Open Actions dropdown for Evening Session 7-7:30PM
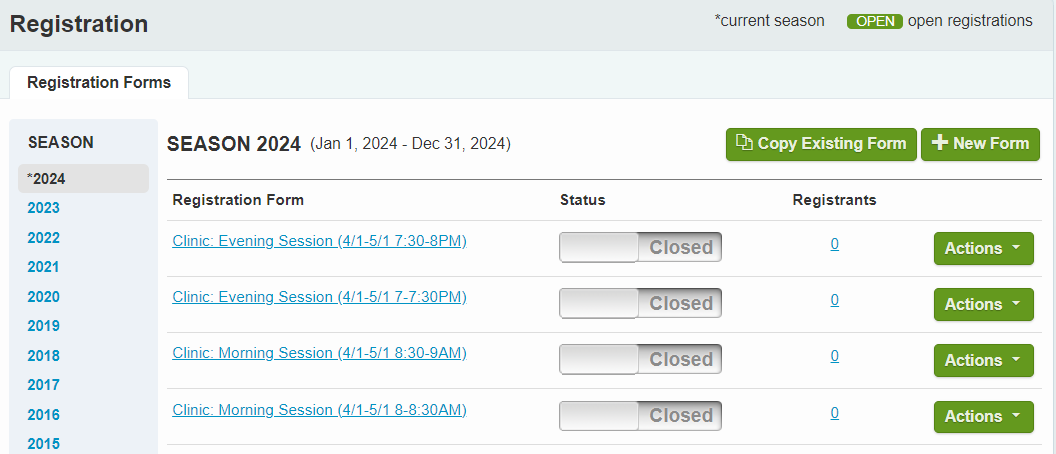1056x454 pixels. 983,304
